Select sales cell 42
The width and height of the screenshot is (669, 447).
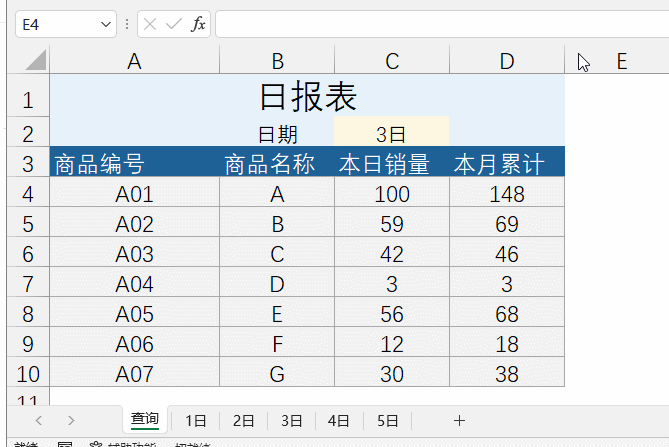click(x=392, y=252)
